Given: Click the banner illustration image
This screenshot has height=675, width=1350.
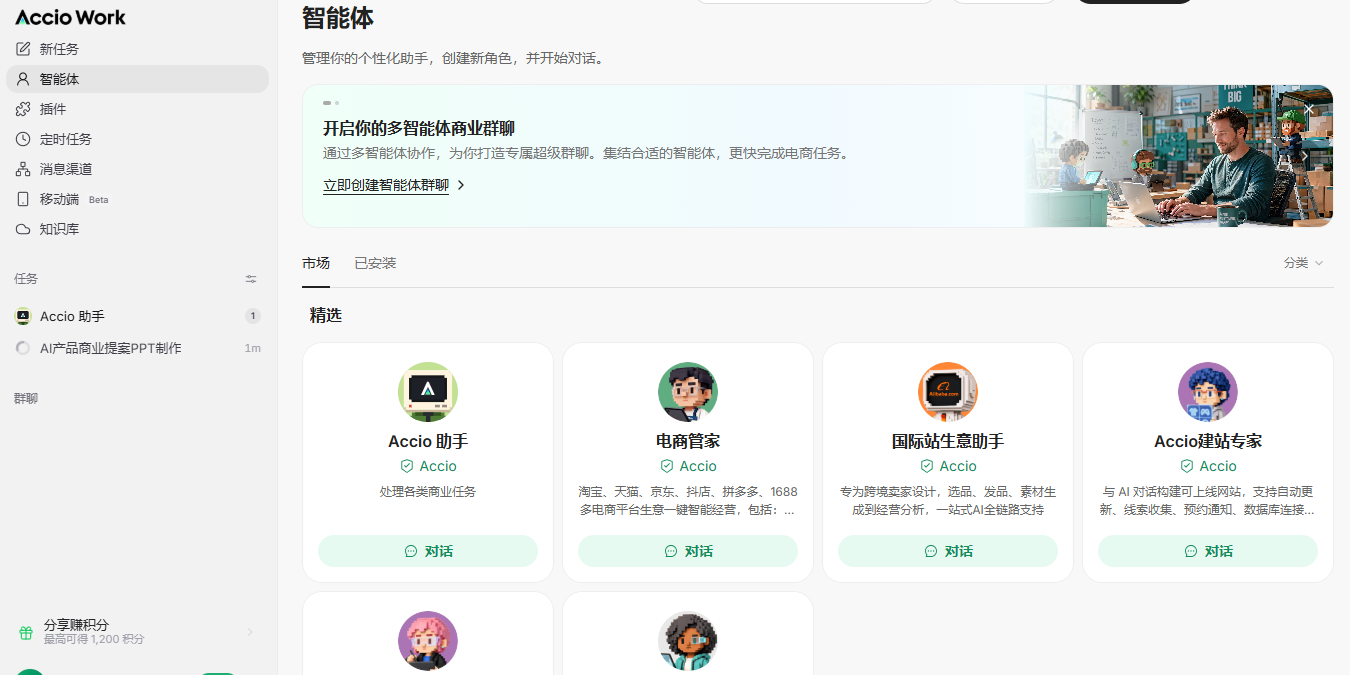Looking at the screenshot, I should (1179, 156).
